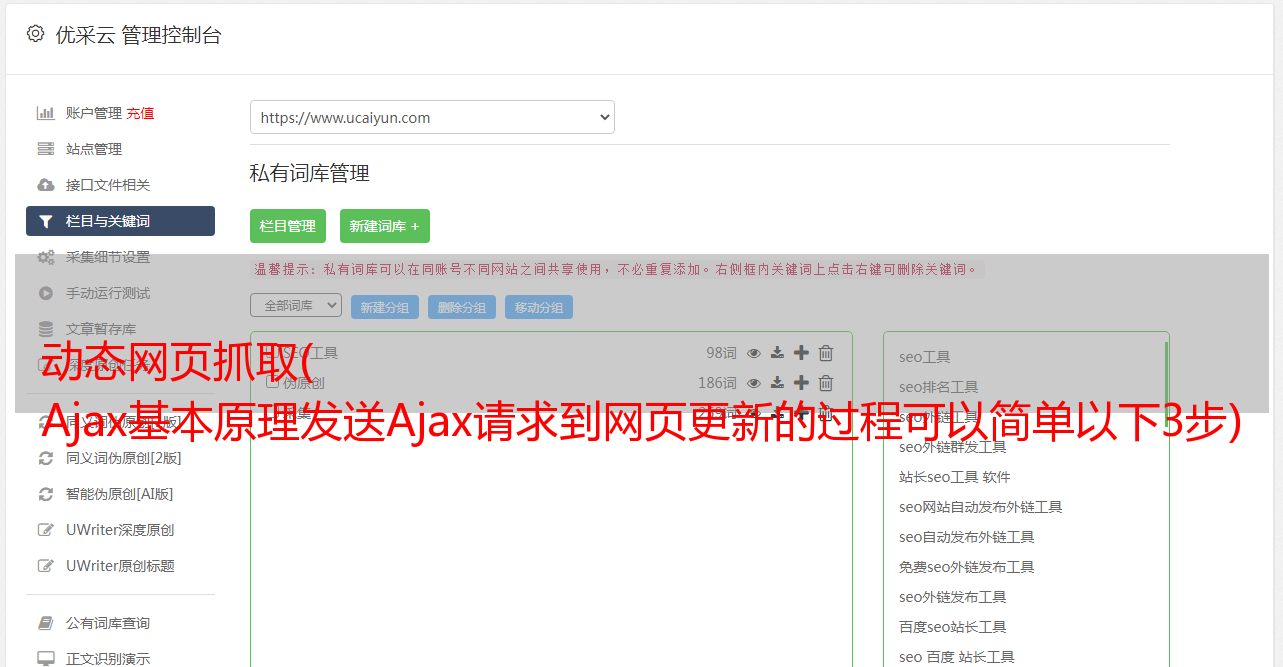Open the 全部词库 group dropdown
1283x667 pixels.
point(296,305)
